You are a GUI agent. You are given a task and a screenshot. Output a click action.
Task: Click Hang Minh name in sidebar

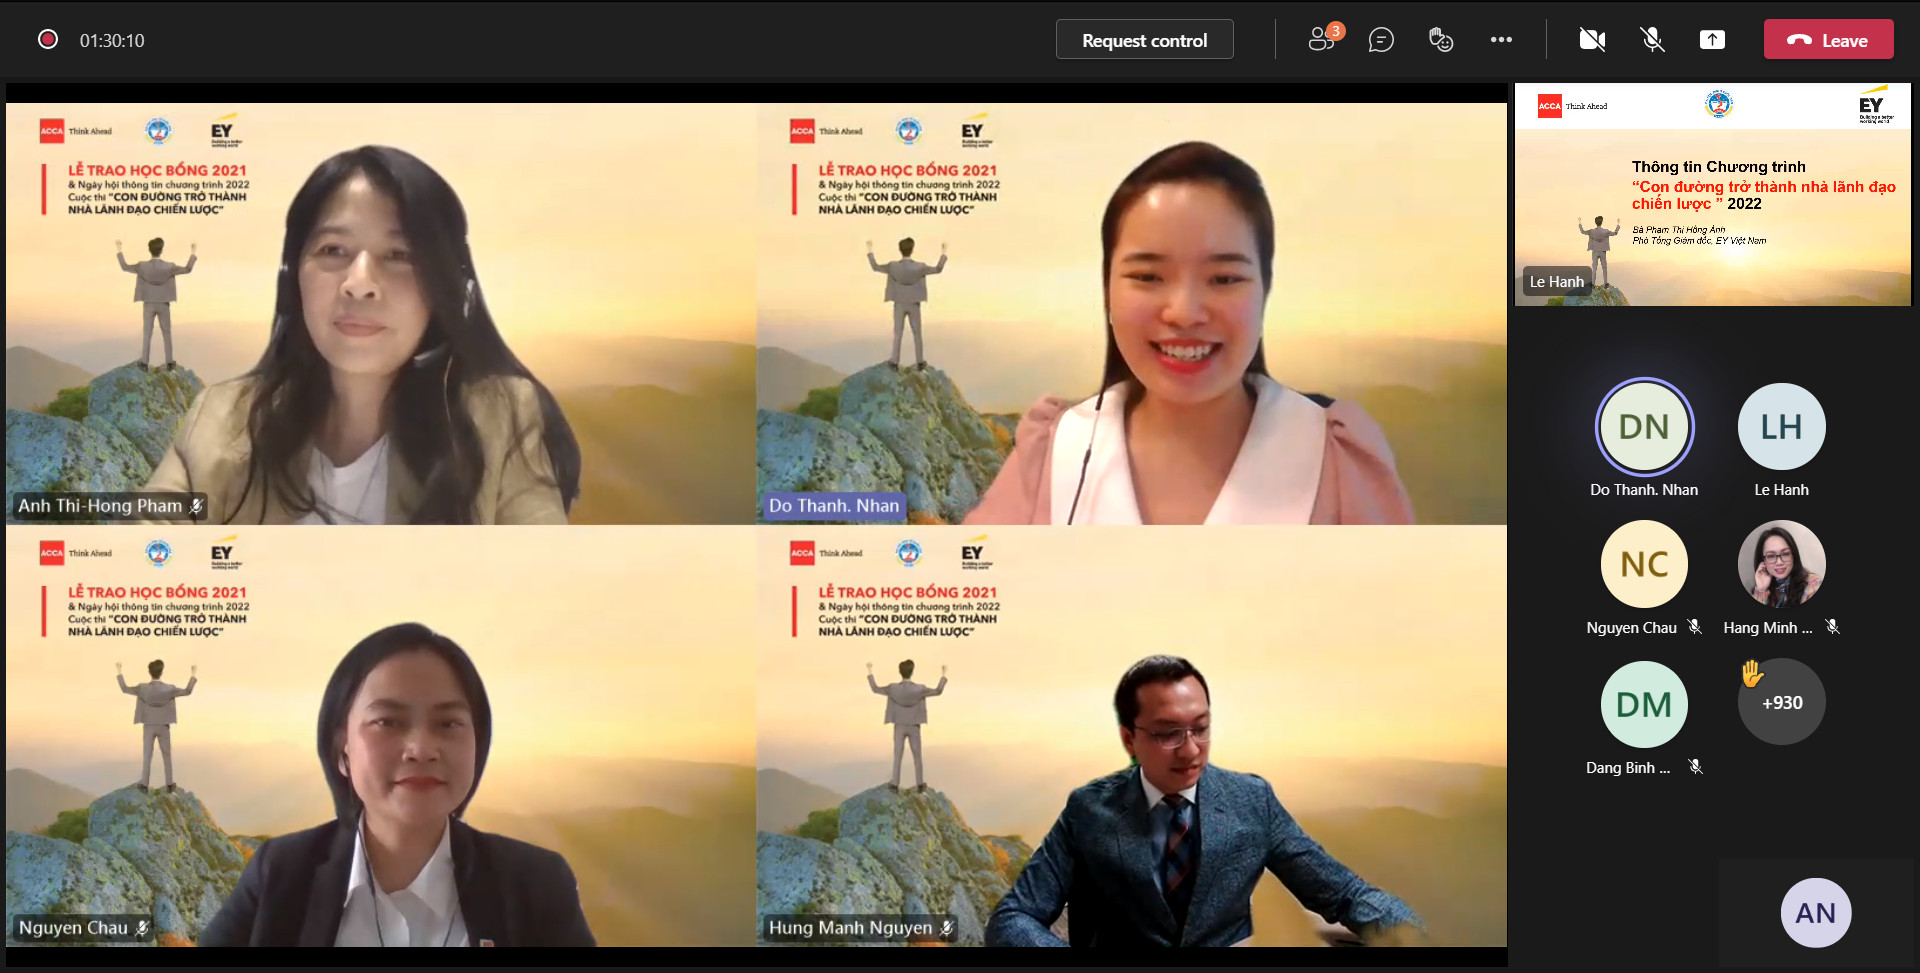[1767, 628]
